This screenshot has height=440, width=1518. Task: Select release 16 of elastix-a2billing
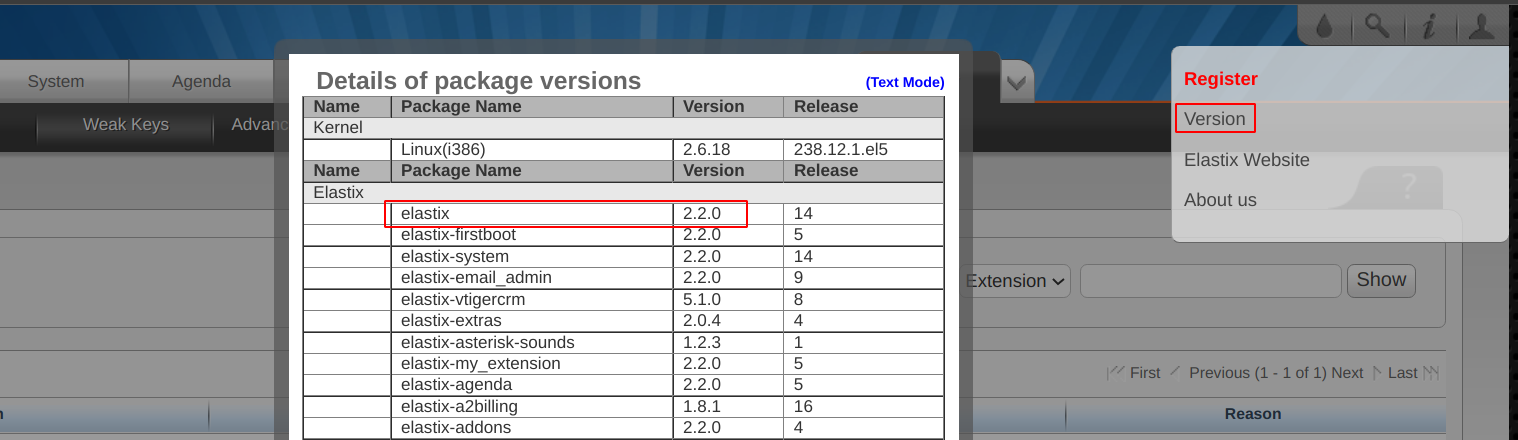[x=803, y=406]
